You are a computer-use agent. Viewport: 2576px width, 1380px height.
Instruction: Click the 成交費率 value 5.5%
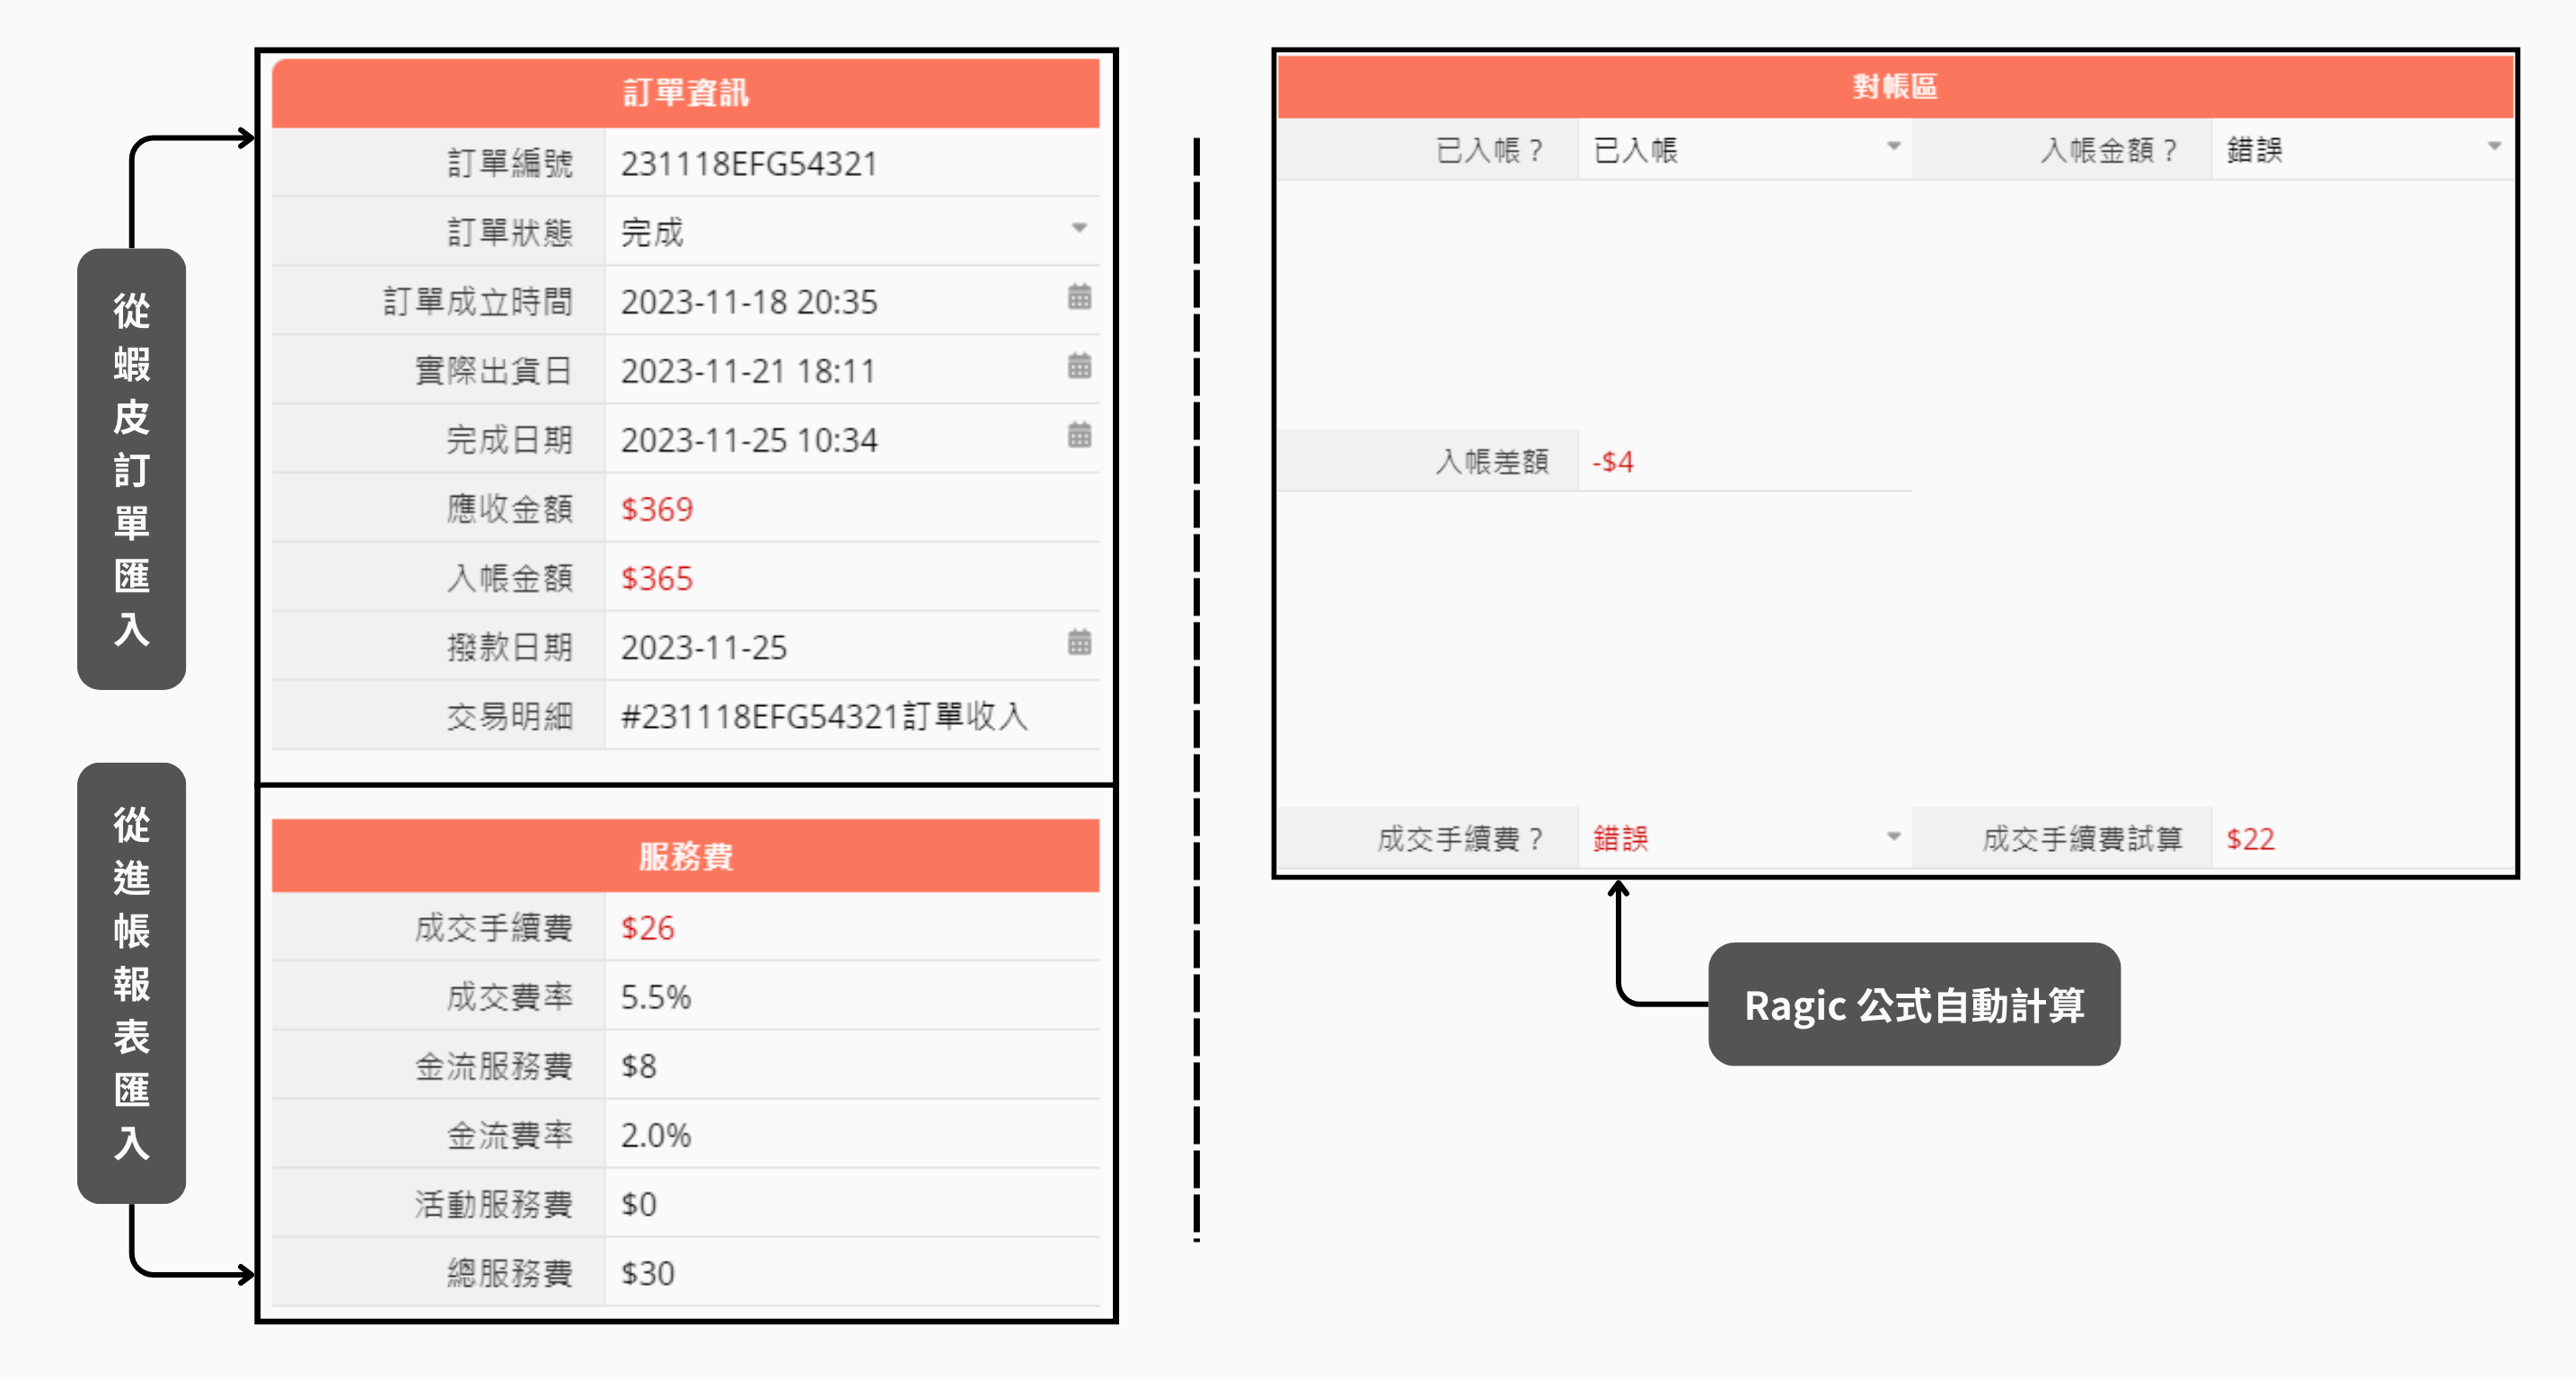click(656, 996)
